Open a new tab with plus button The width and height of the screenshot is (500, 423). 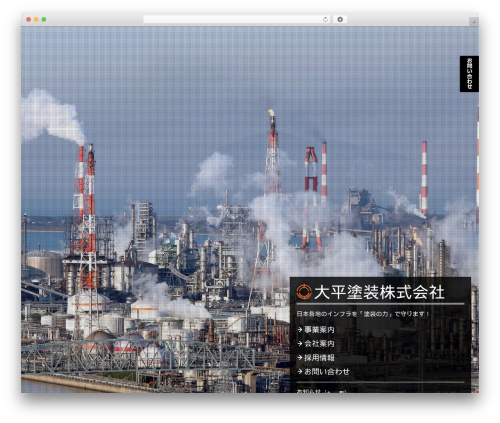[474, 22]
